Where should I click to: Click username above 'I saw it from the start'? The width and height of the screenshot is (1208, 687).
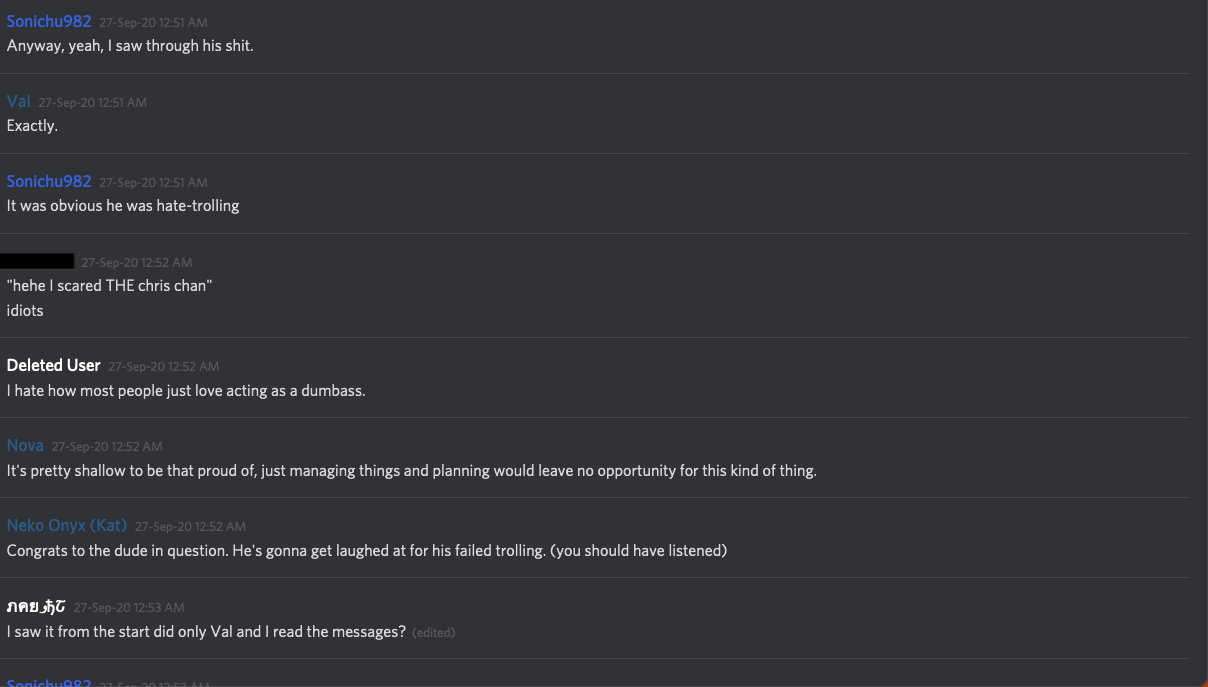click(x=36, y=606)
